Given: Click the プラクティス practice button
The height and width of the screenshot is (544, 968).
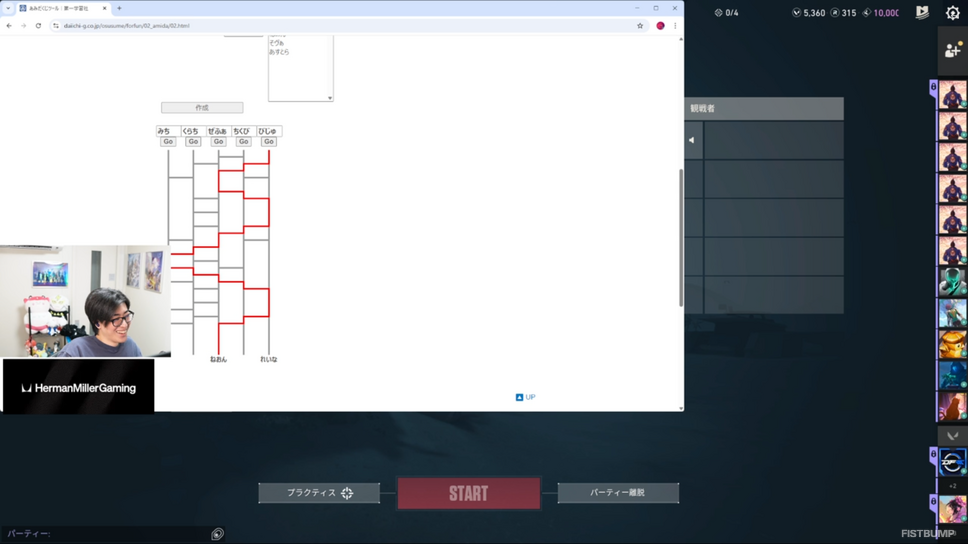Looking at the screenshot, I should click(x=319, y=493).
